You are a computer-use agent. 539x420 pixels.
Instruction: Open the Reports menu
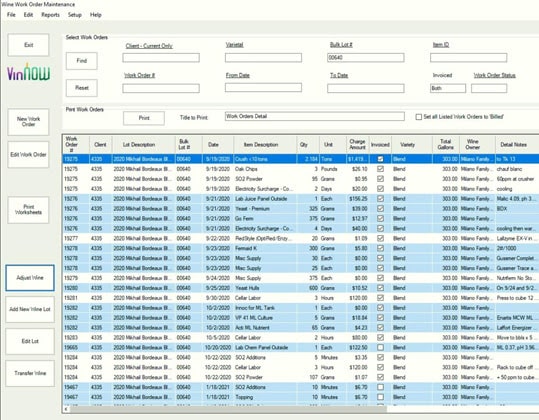[50, 15]
